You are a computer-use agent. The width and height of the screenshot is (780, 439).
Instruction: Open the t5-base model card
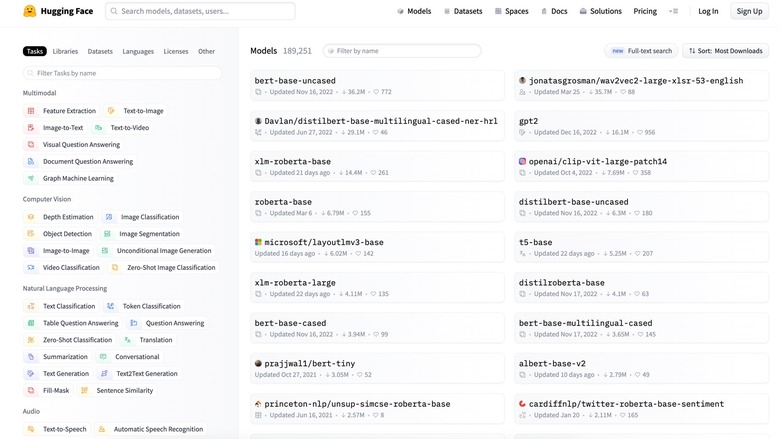pos(641,247)
